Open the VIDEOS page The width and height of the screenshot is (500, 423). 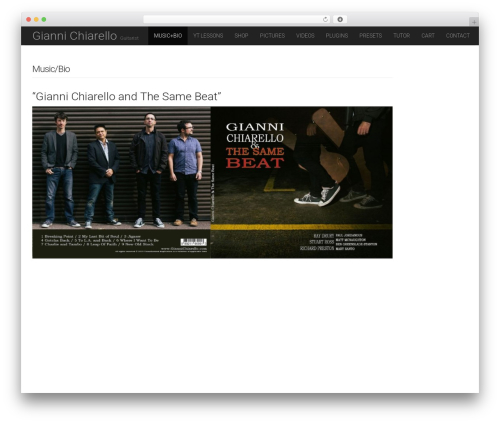305,36
